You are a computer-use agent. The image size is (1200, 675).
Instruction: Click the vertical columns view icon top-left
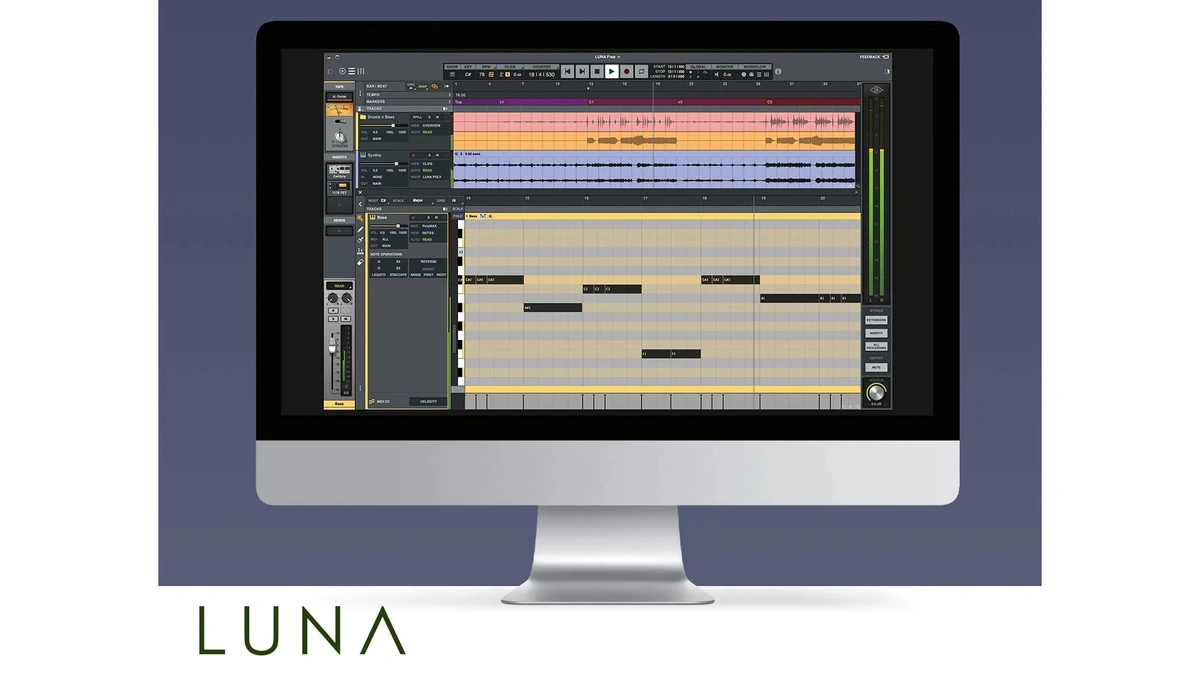(361, 71)
